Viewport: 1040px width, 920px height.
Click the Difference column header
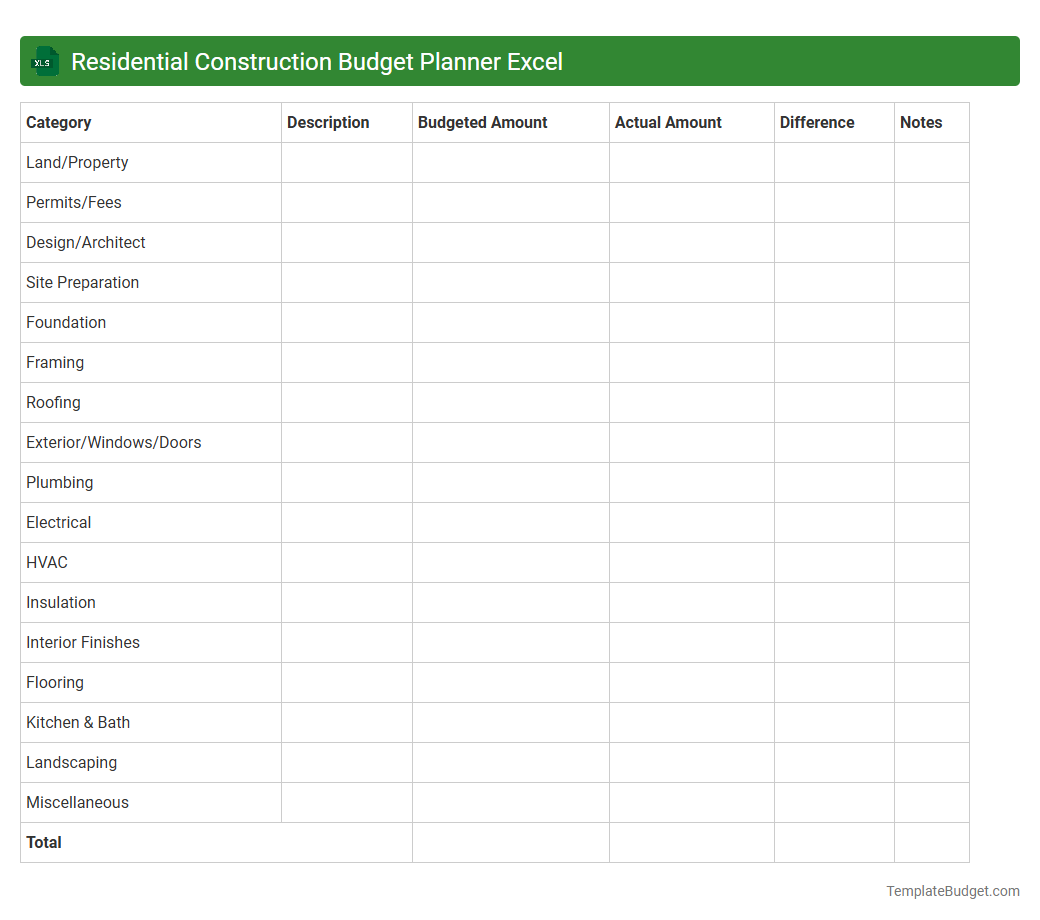[x=817, y=122]
